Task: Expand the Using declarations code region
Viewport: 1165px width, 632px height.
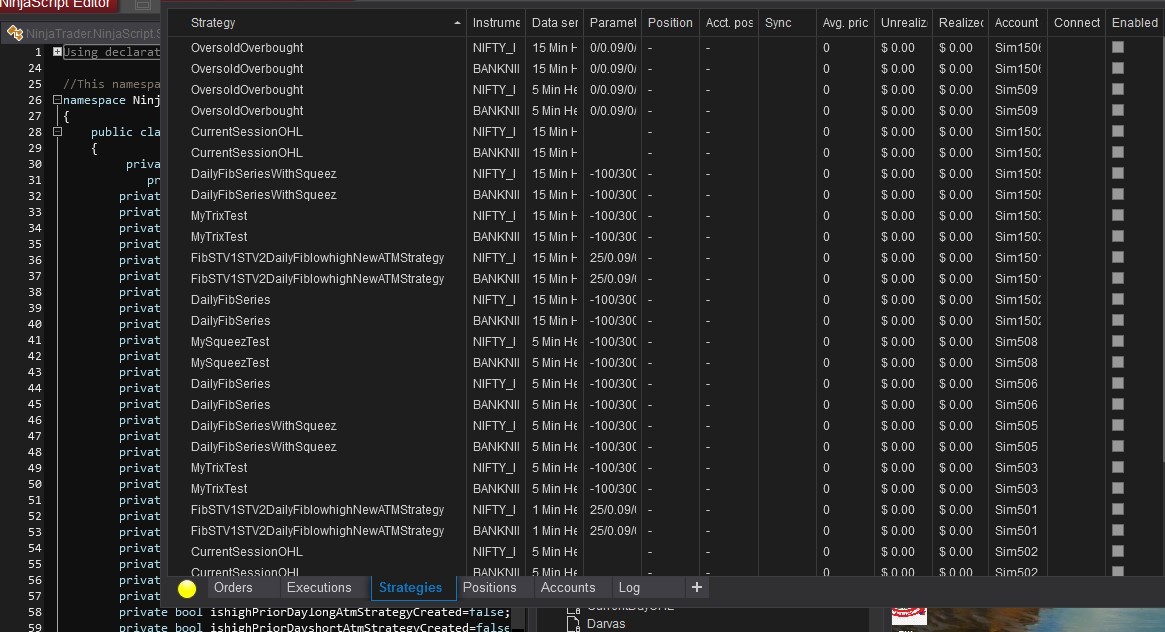Action: [57, 52]
